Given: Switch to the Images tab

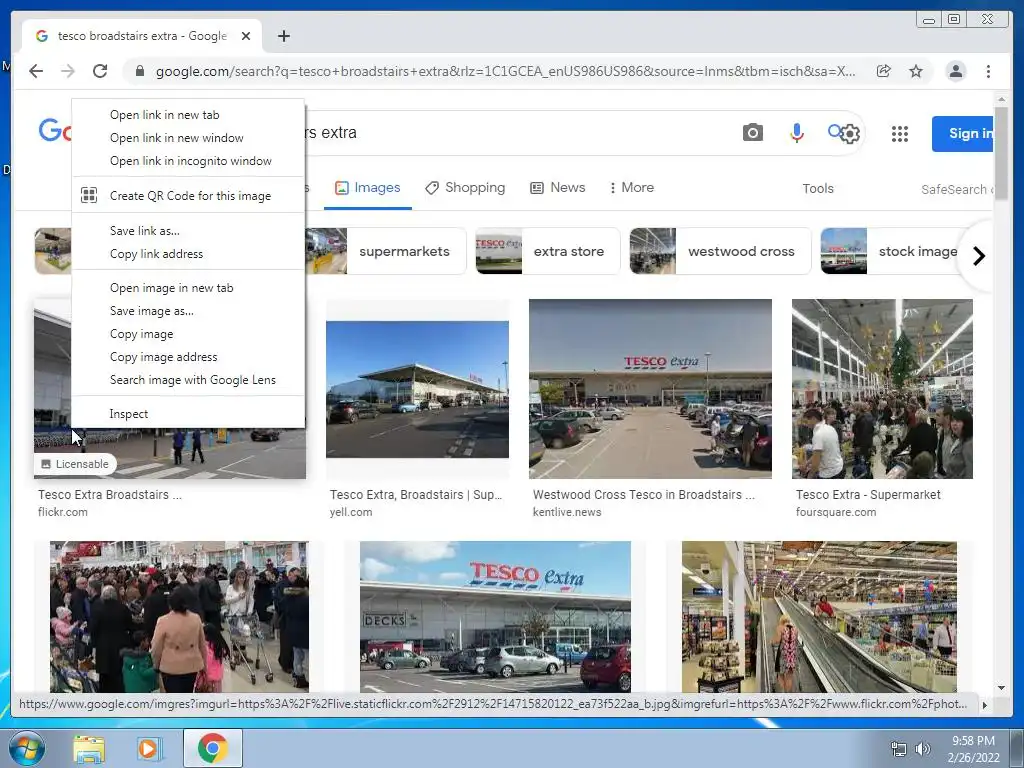Looking at the screenshot, I should [368, 188].
